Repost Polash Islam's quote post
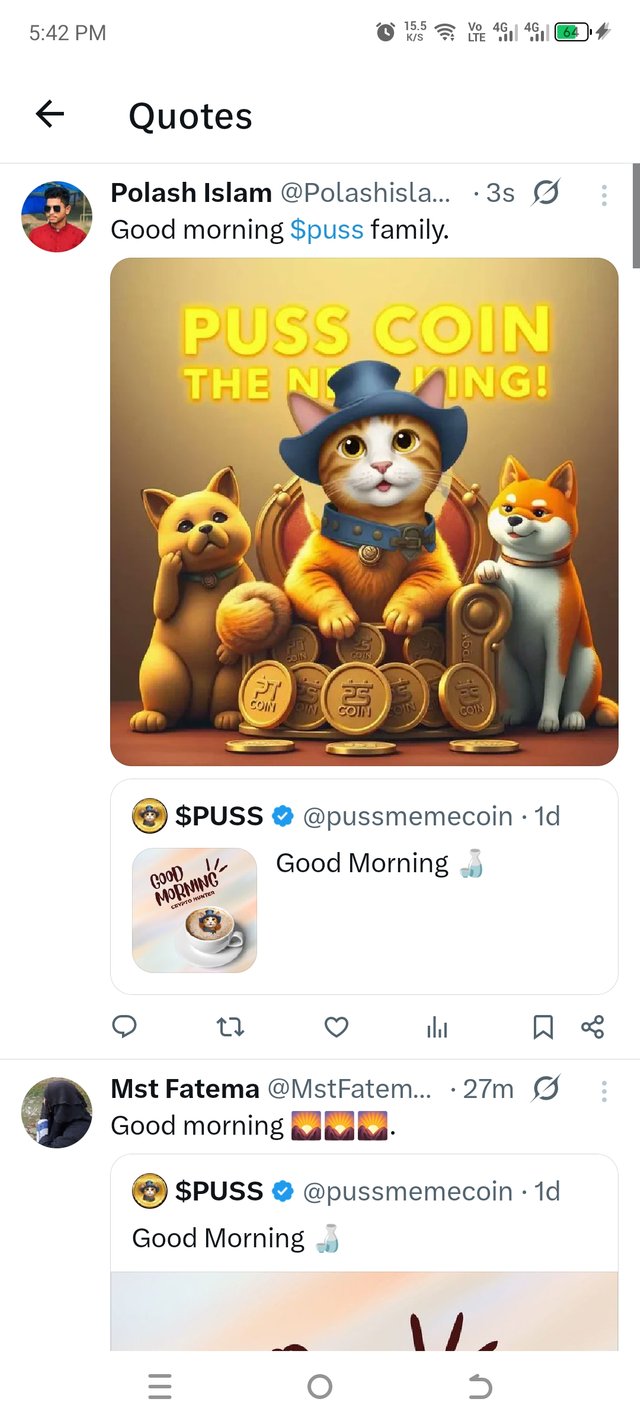The image size is (640, 1422). point(231,1027)
